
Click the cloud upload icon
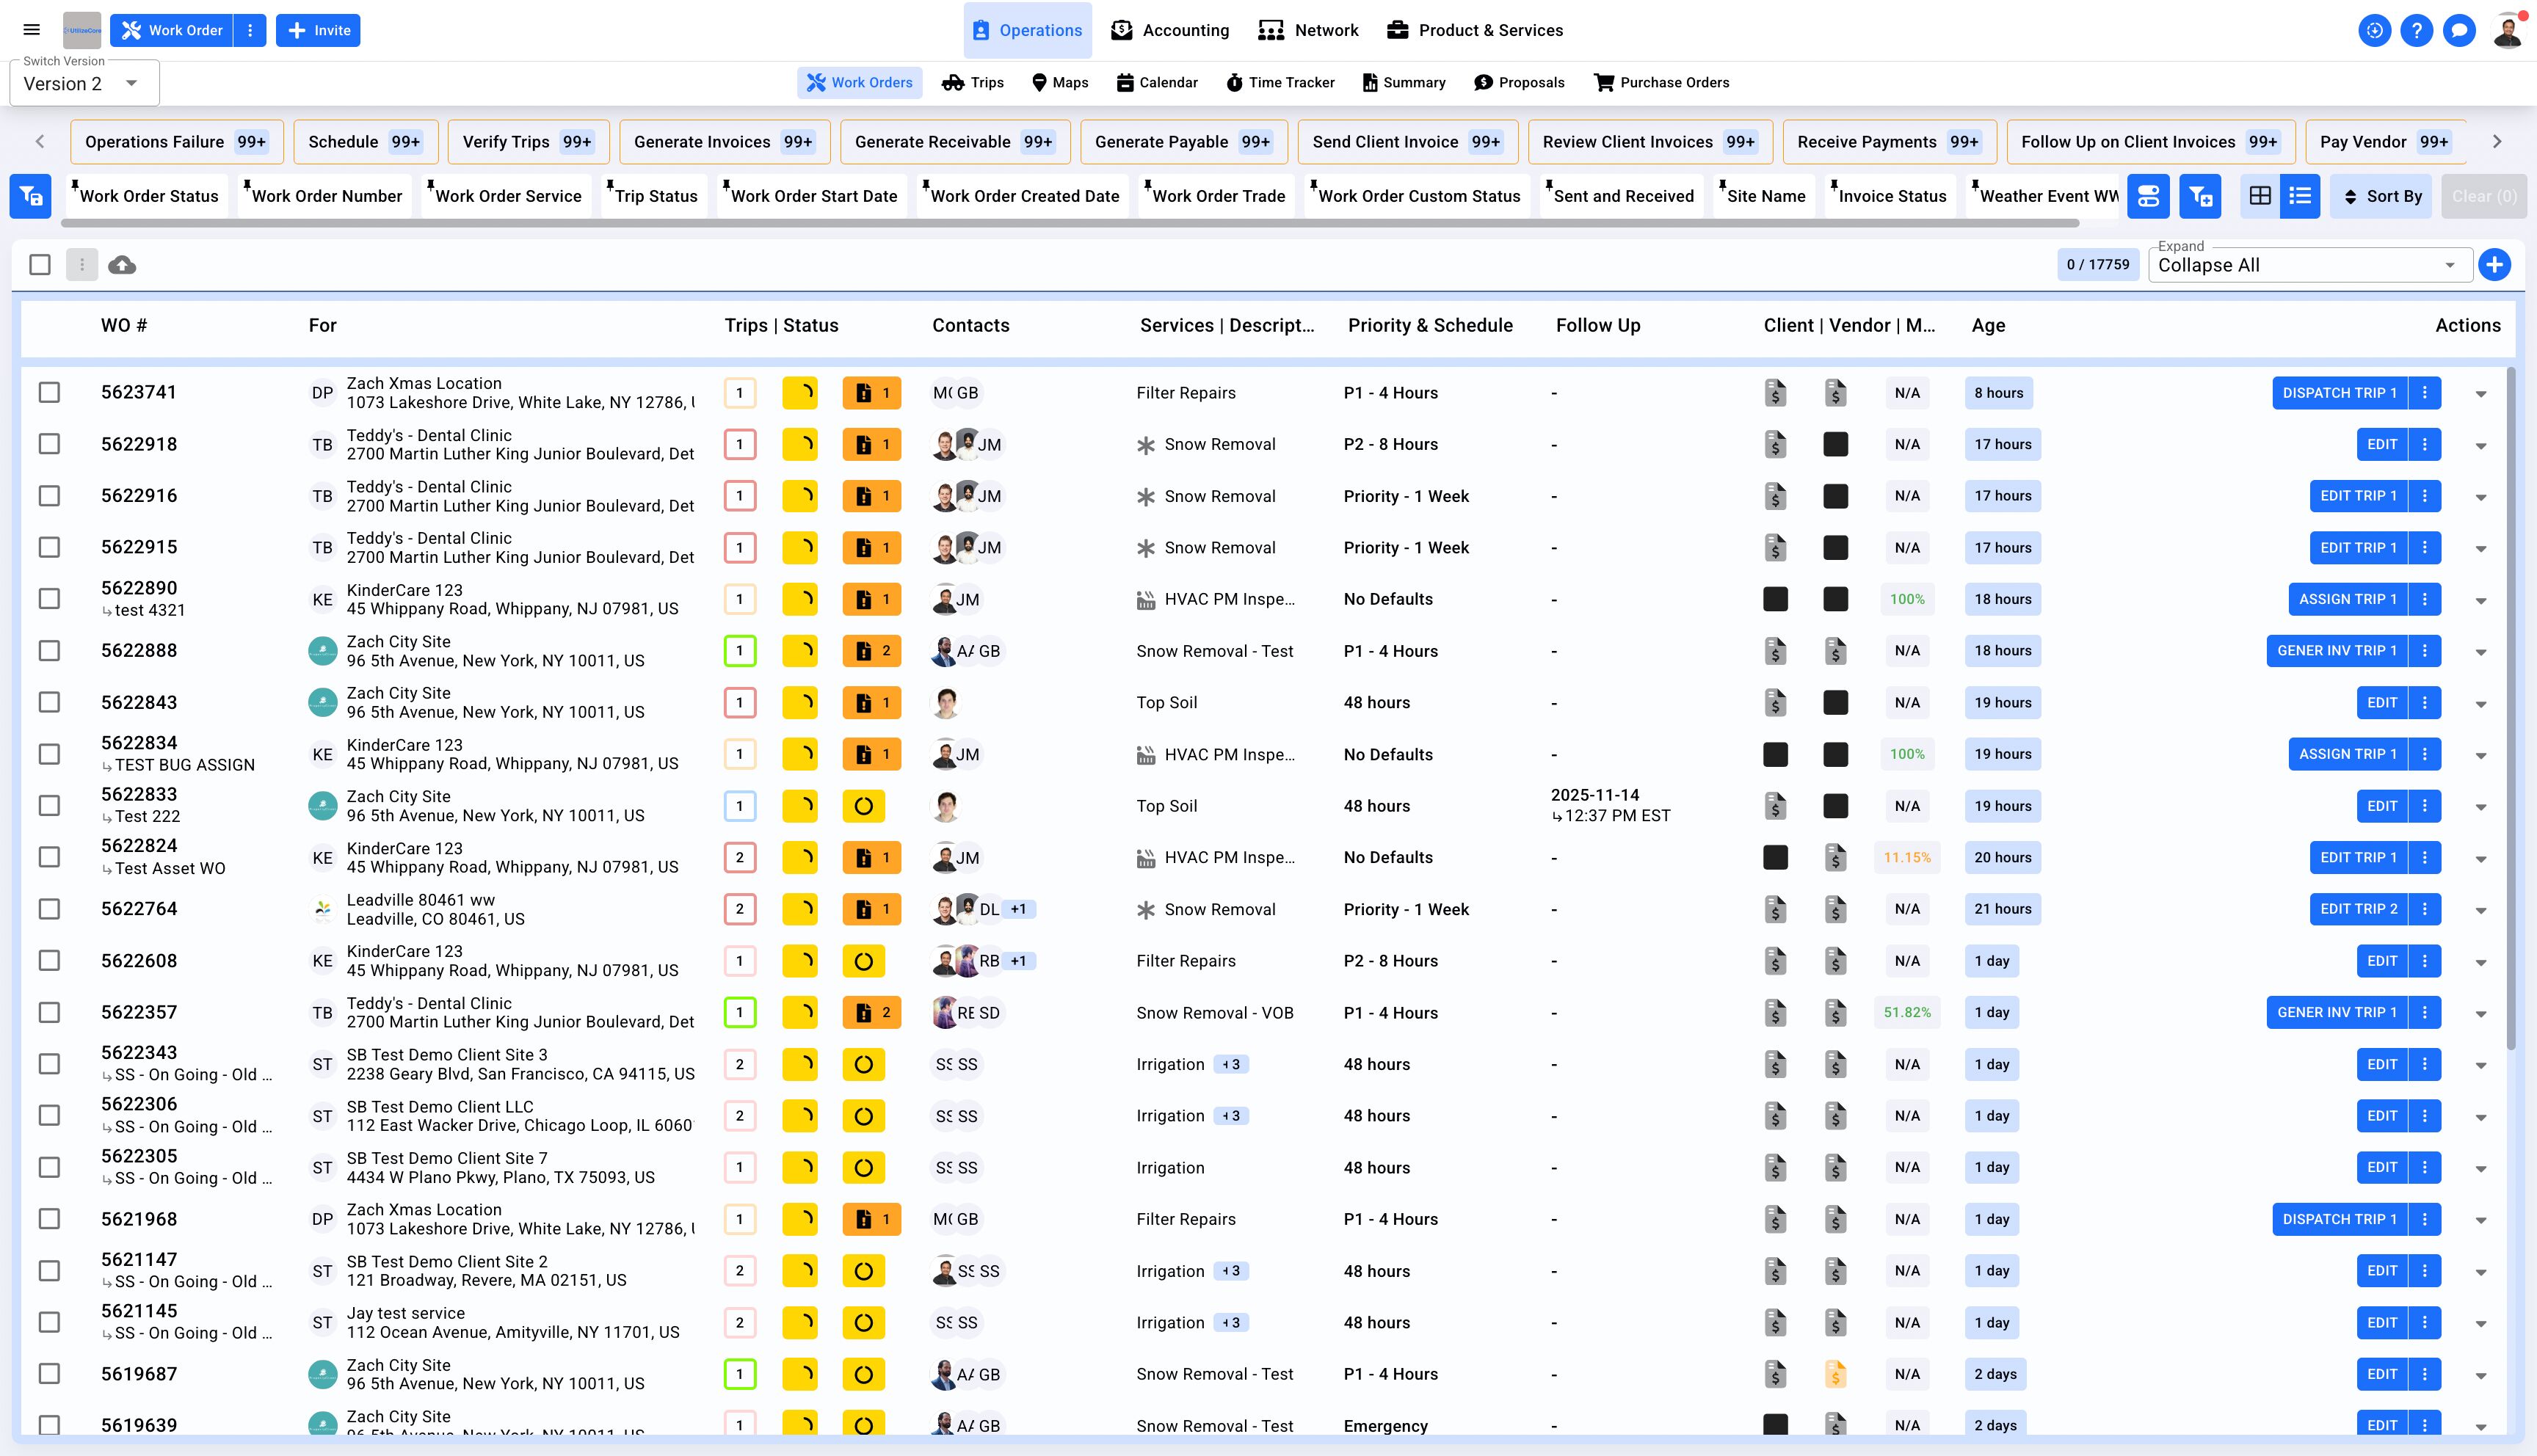click(x=122, y=265)
